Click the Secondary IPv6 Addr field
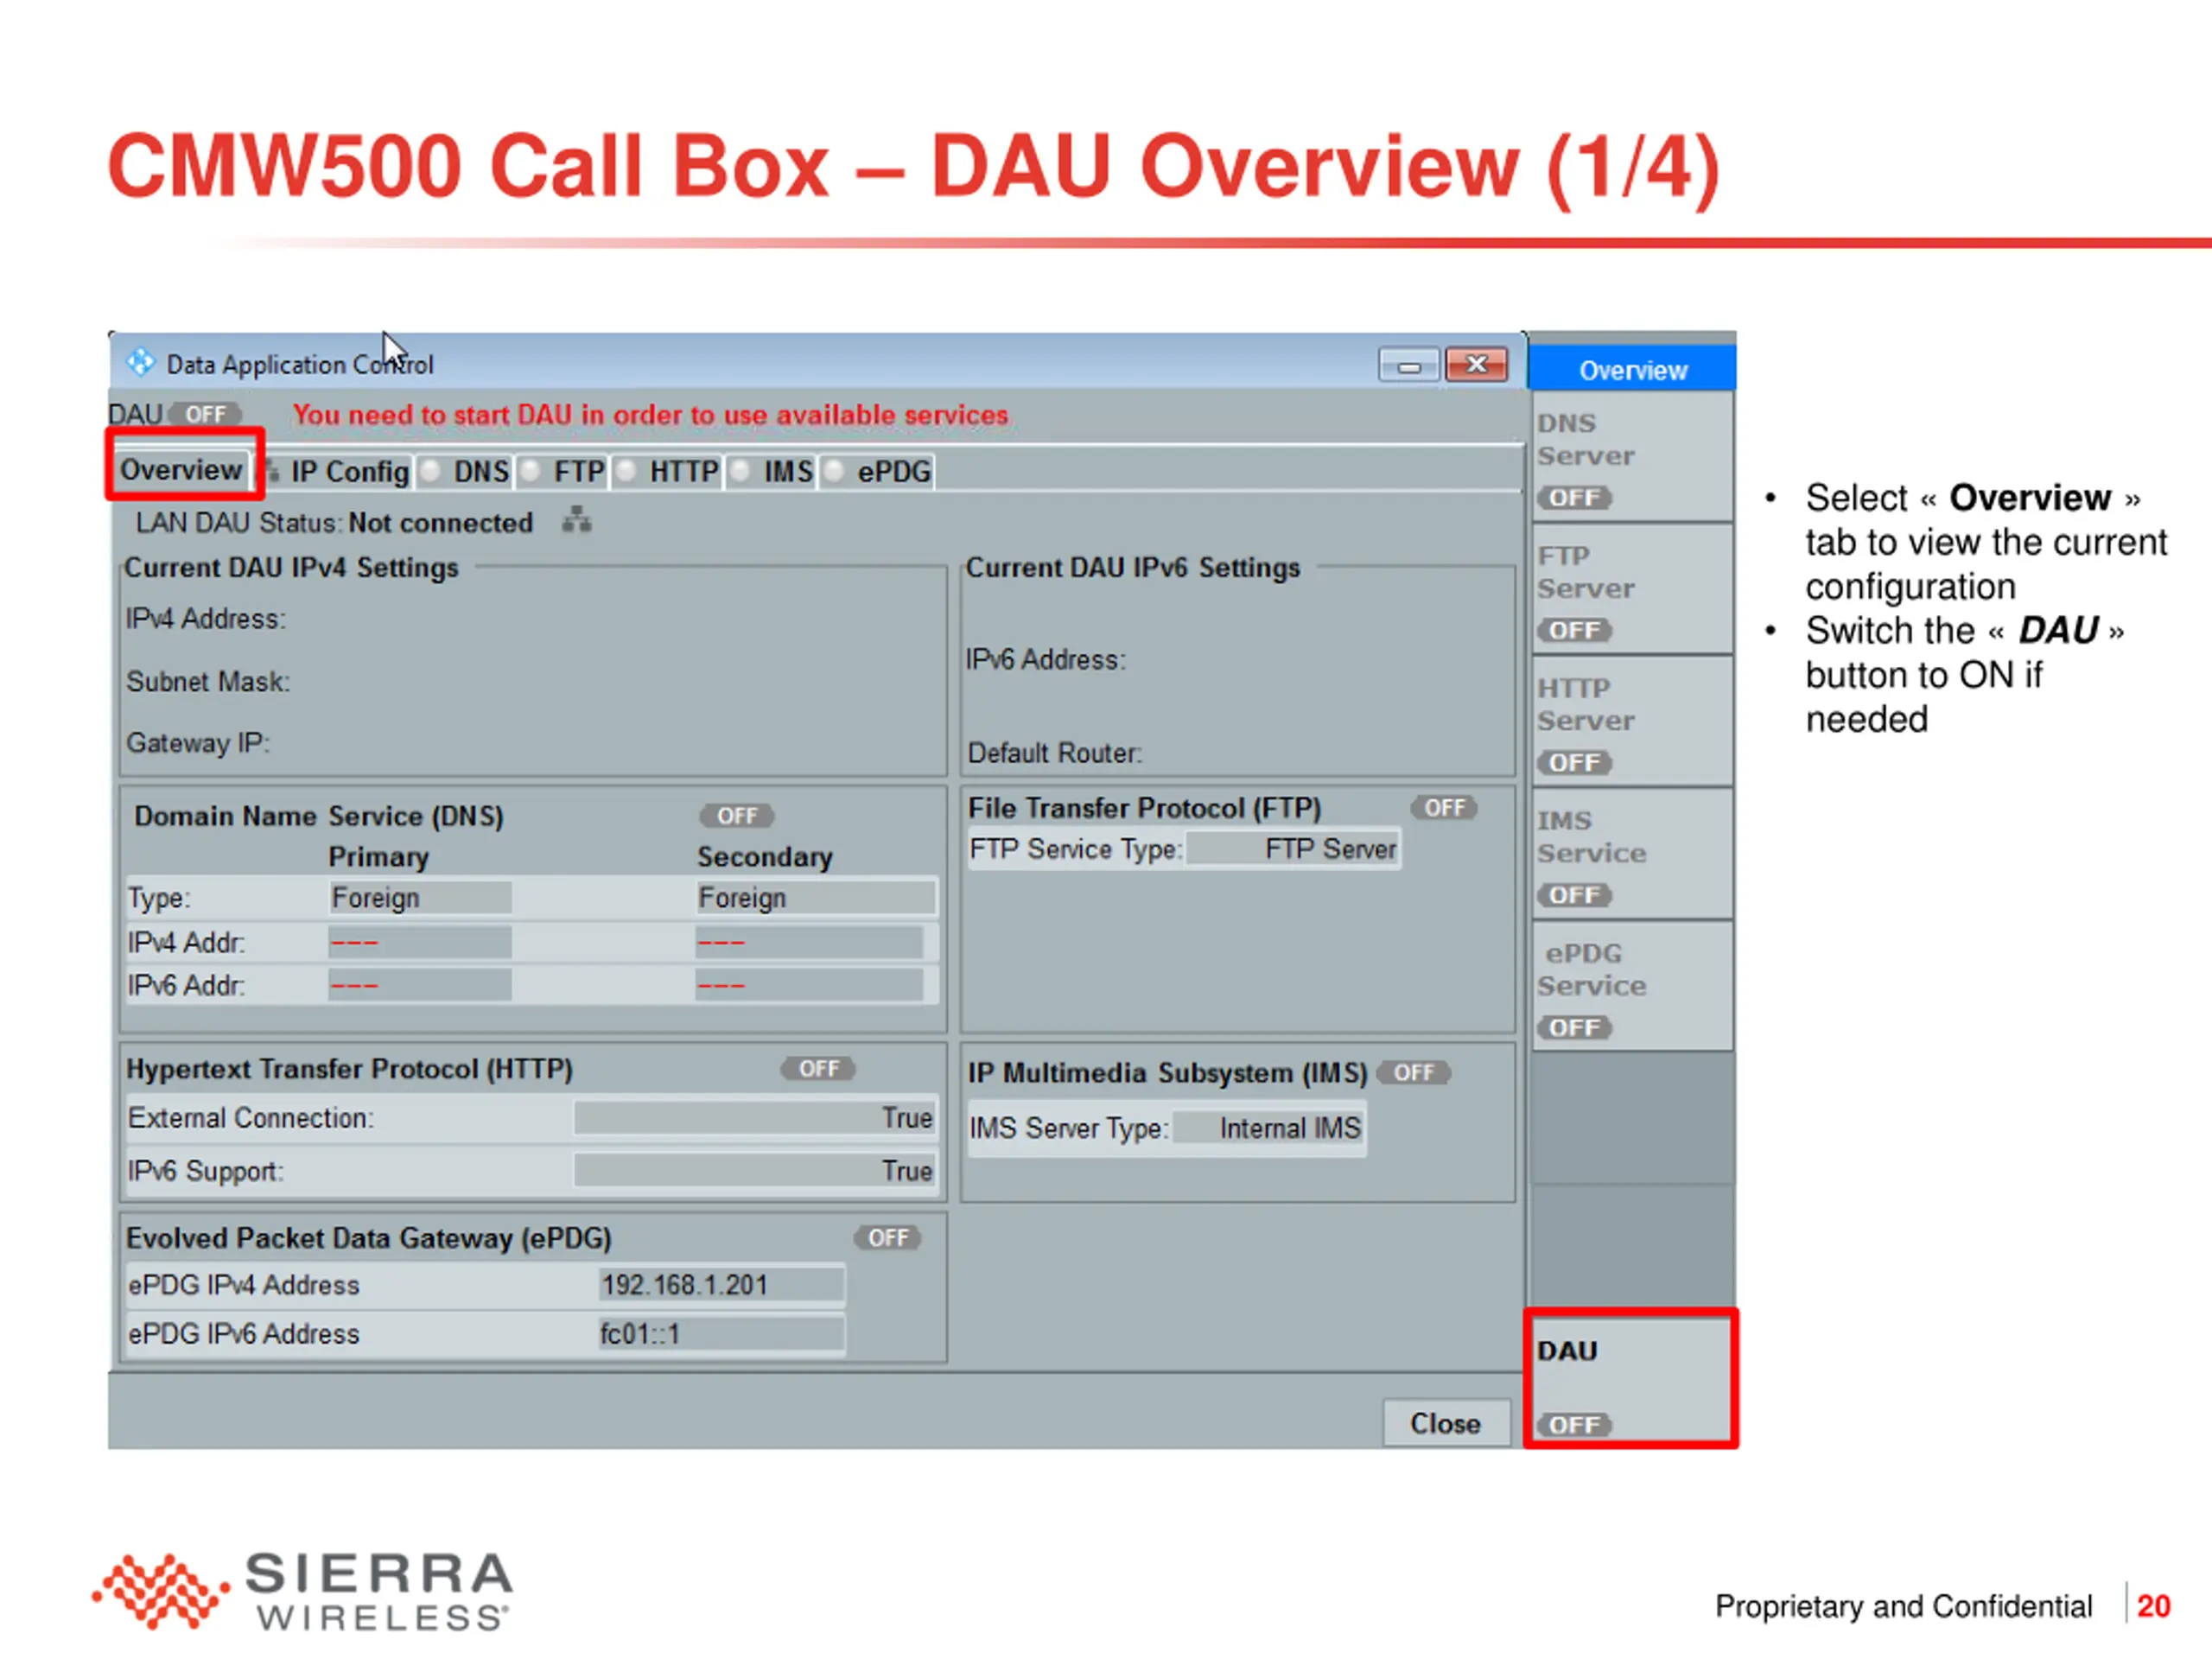The image size is (2212, 1659). [x=810, y=986]
